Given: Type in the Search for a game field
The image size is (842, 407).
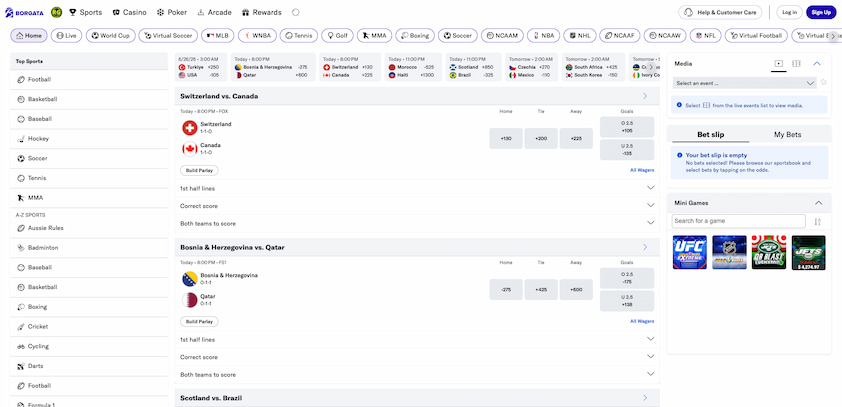Looking at the screenshot, I should [738, 221].
